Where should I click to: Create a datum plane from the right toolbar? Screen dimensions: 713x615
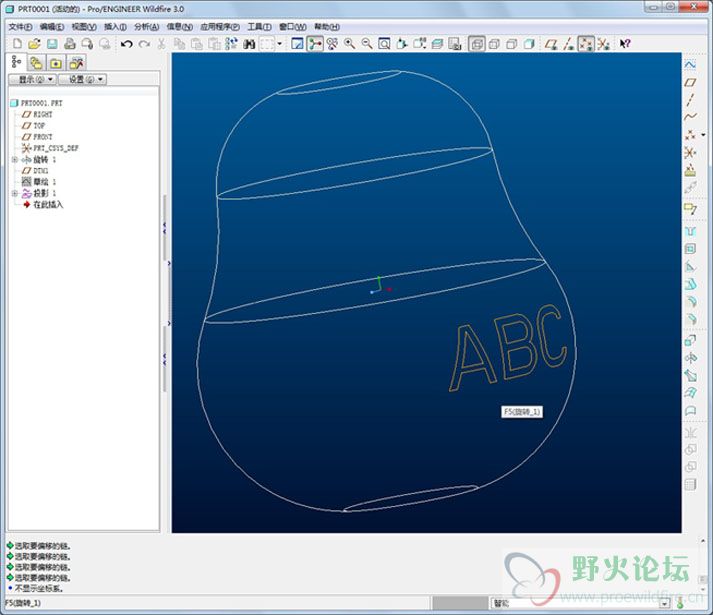pyautogui.click(x=690, y=82)
